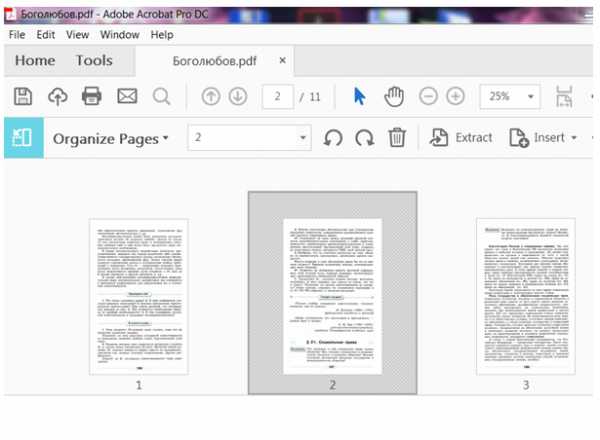Click the fit page scrolling icon

click(x=564, y=96)
